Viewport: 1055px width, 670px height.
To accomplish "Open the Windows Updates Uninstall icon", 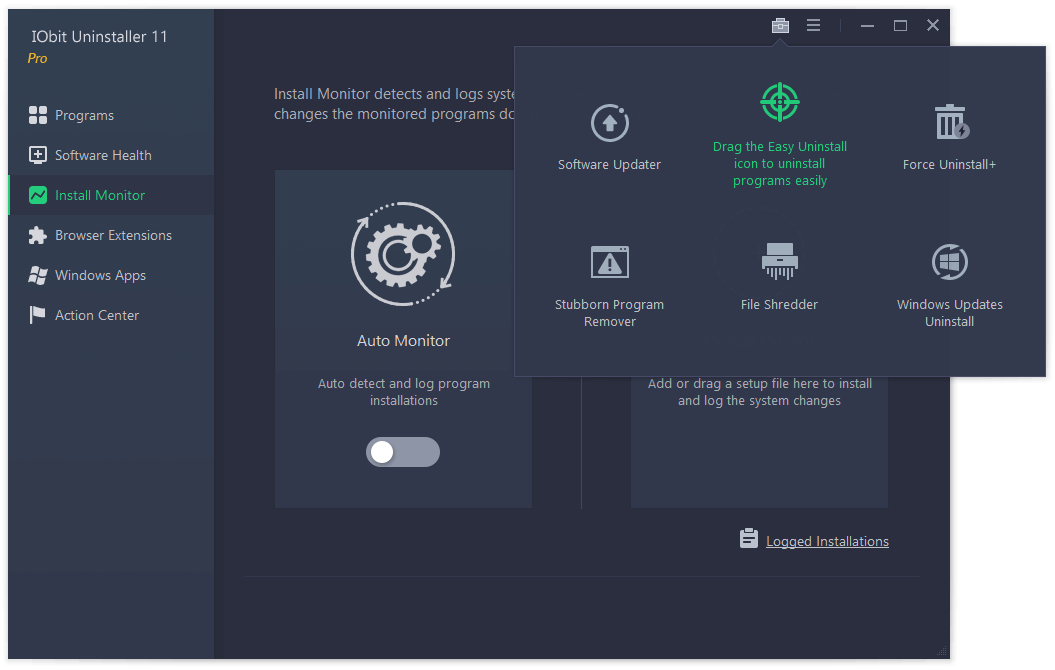I will click(x=949, y=262).
